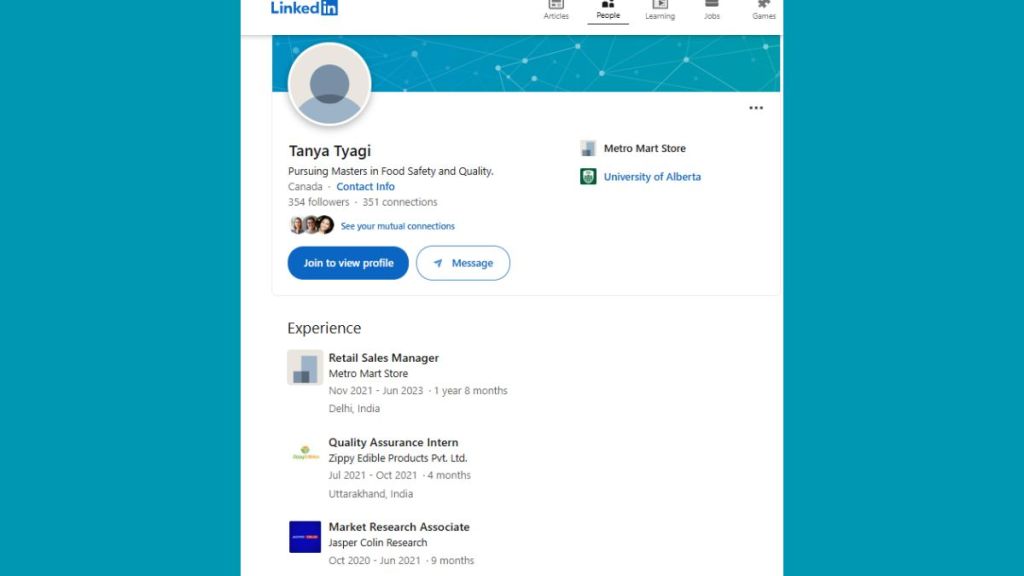The width and height of the screenshot is (1024, 576).
Task: Click the Metro Mart Store header logo
Action: pyautogui.click(x=588, y=149)
